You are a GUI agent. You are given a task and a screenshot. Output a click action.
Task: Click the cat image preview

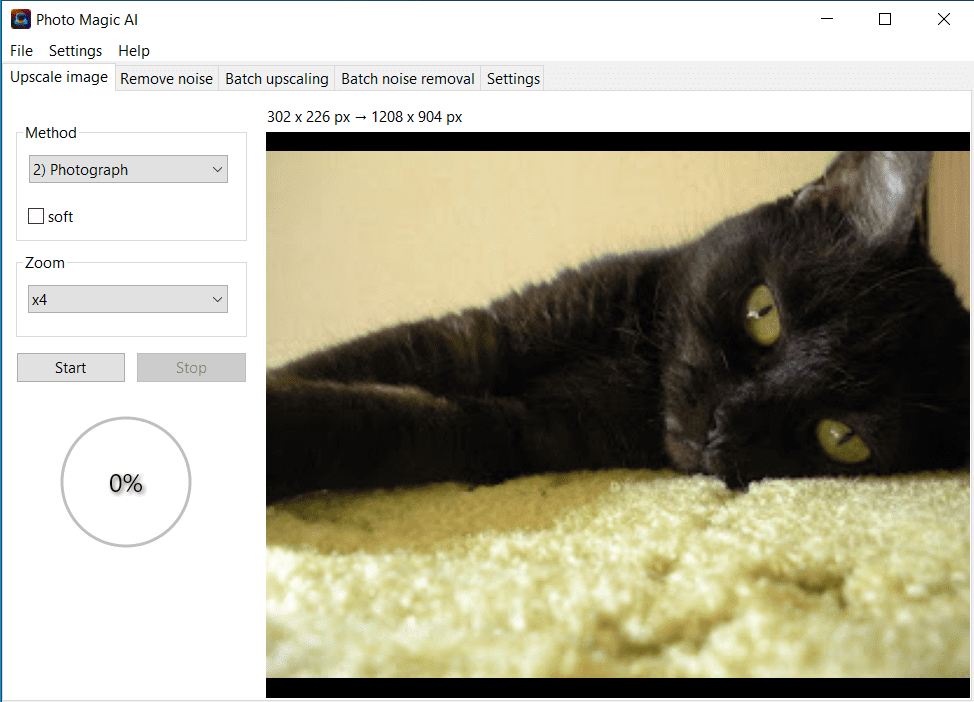617,414
